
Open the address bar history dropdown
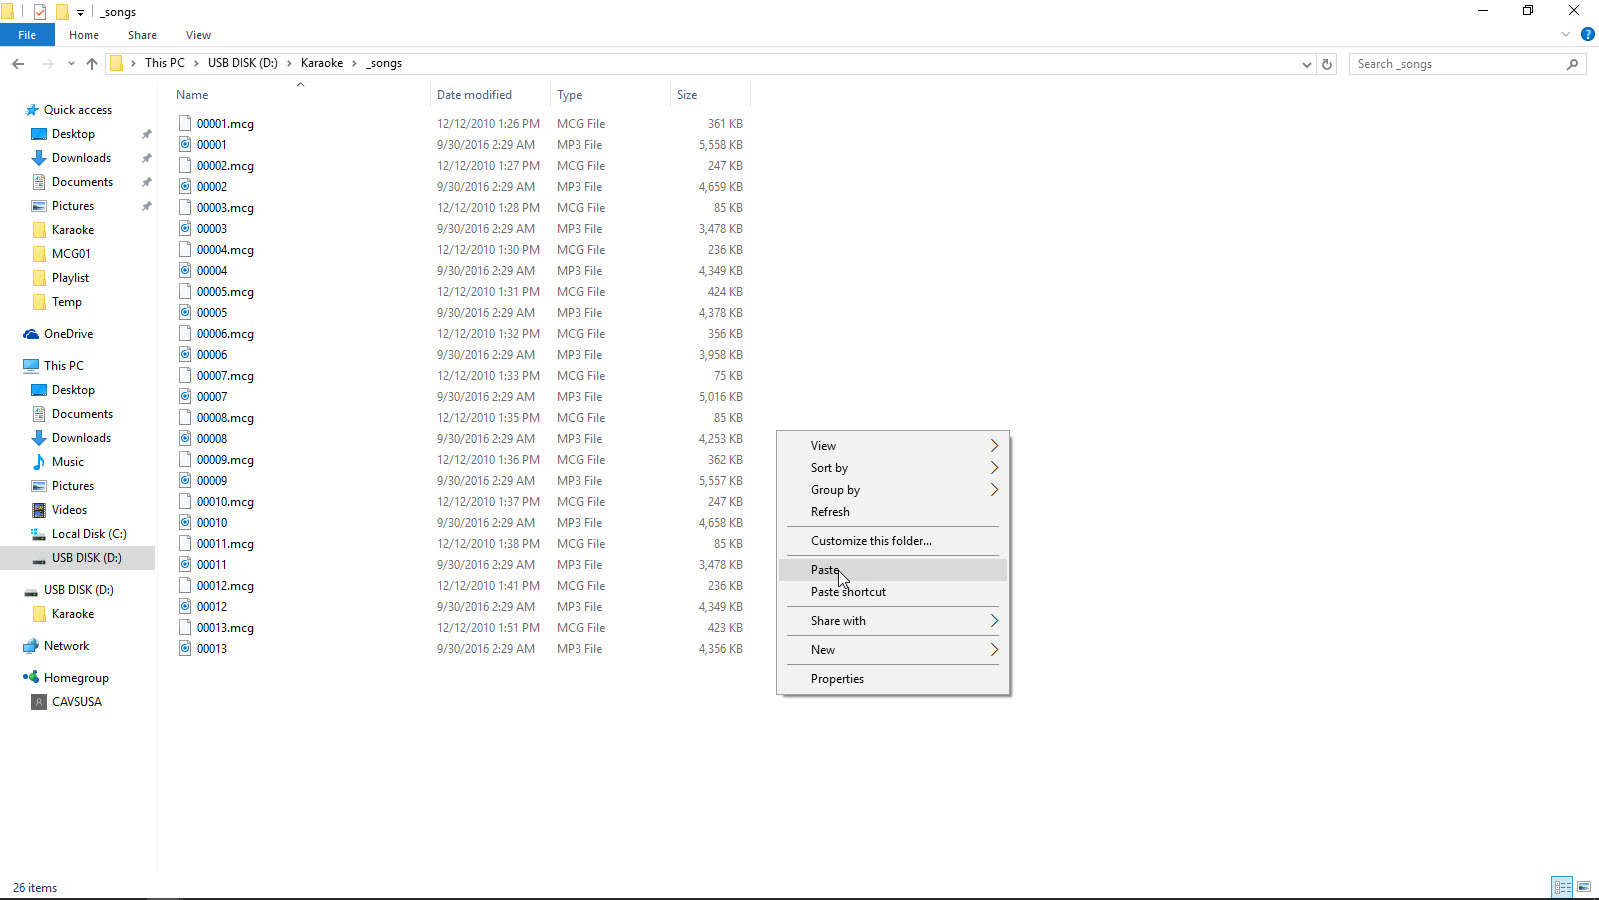[1307, 64]
